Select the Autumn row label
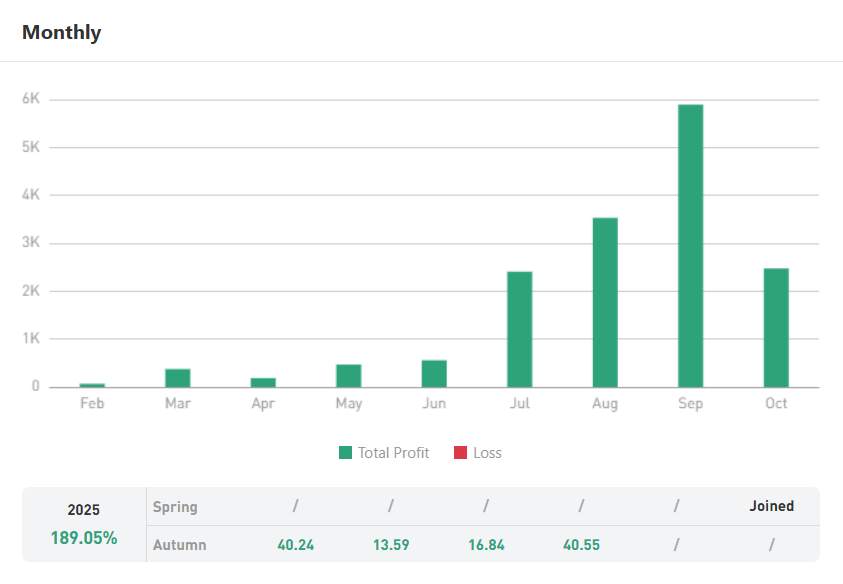This screenshot has height=584, width=843. (x=179, y=545)
